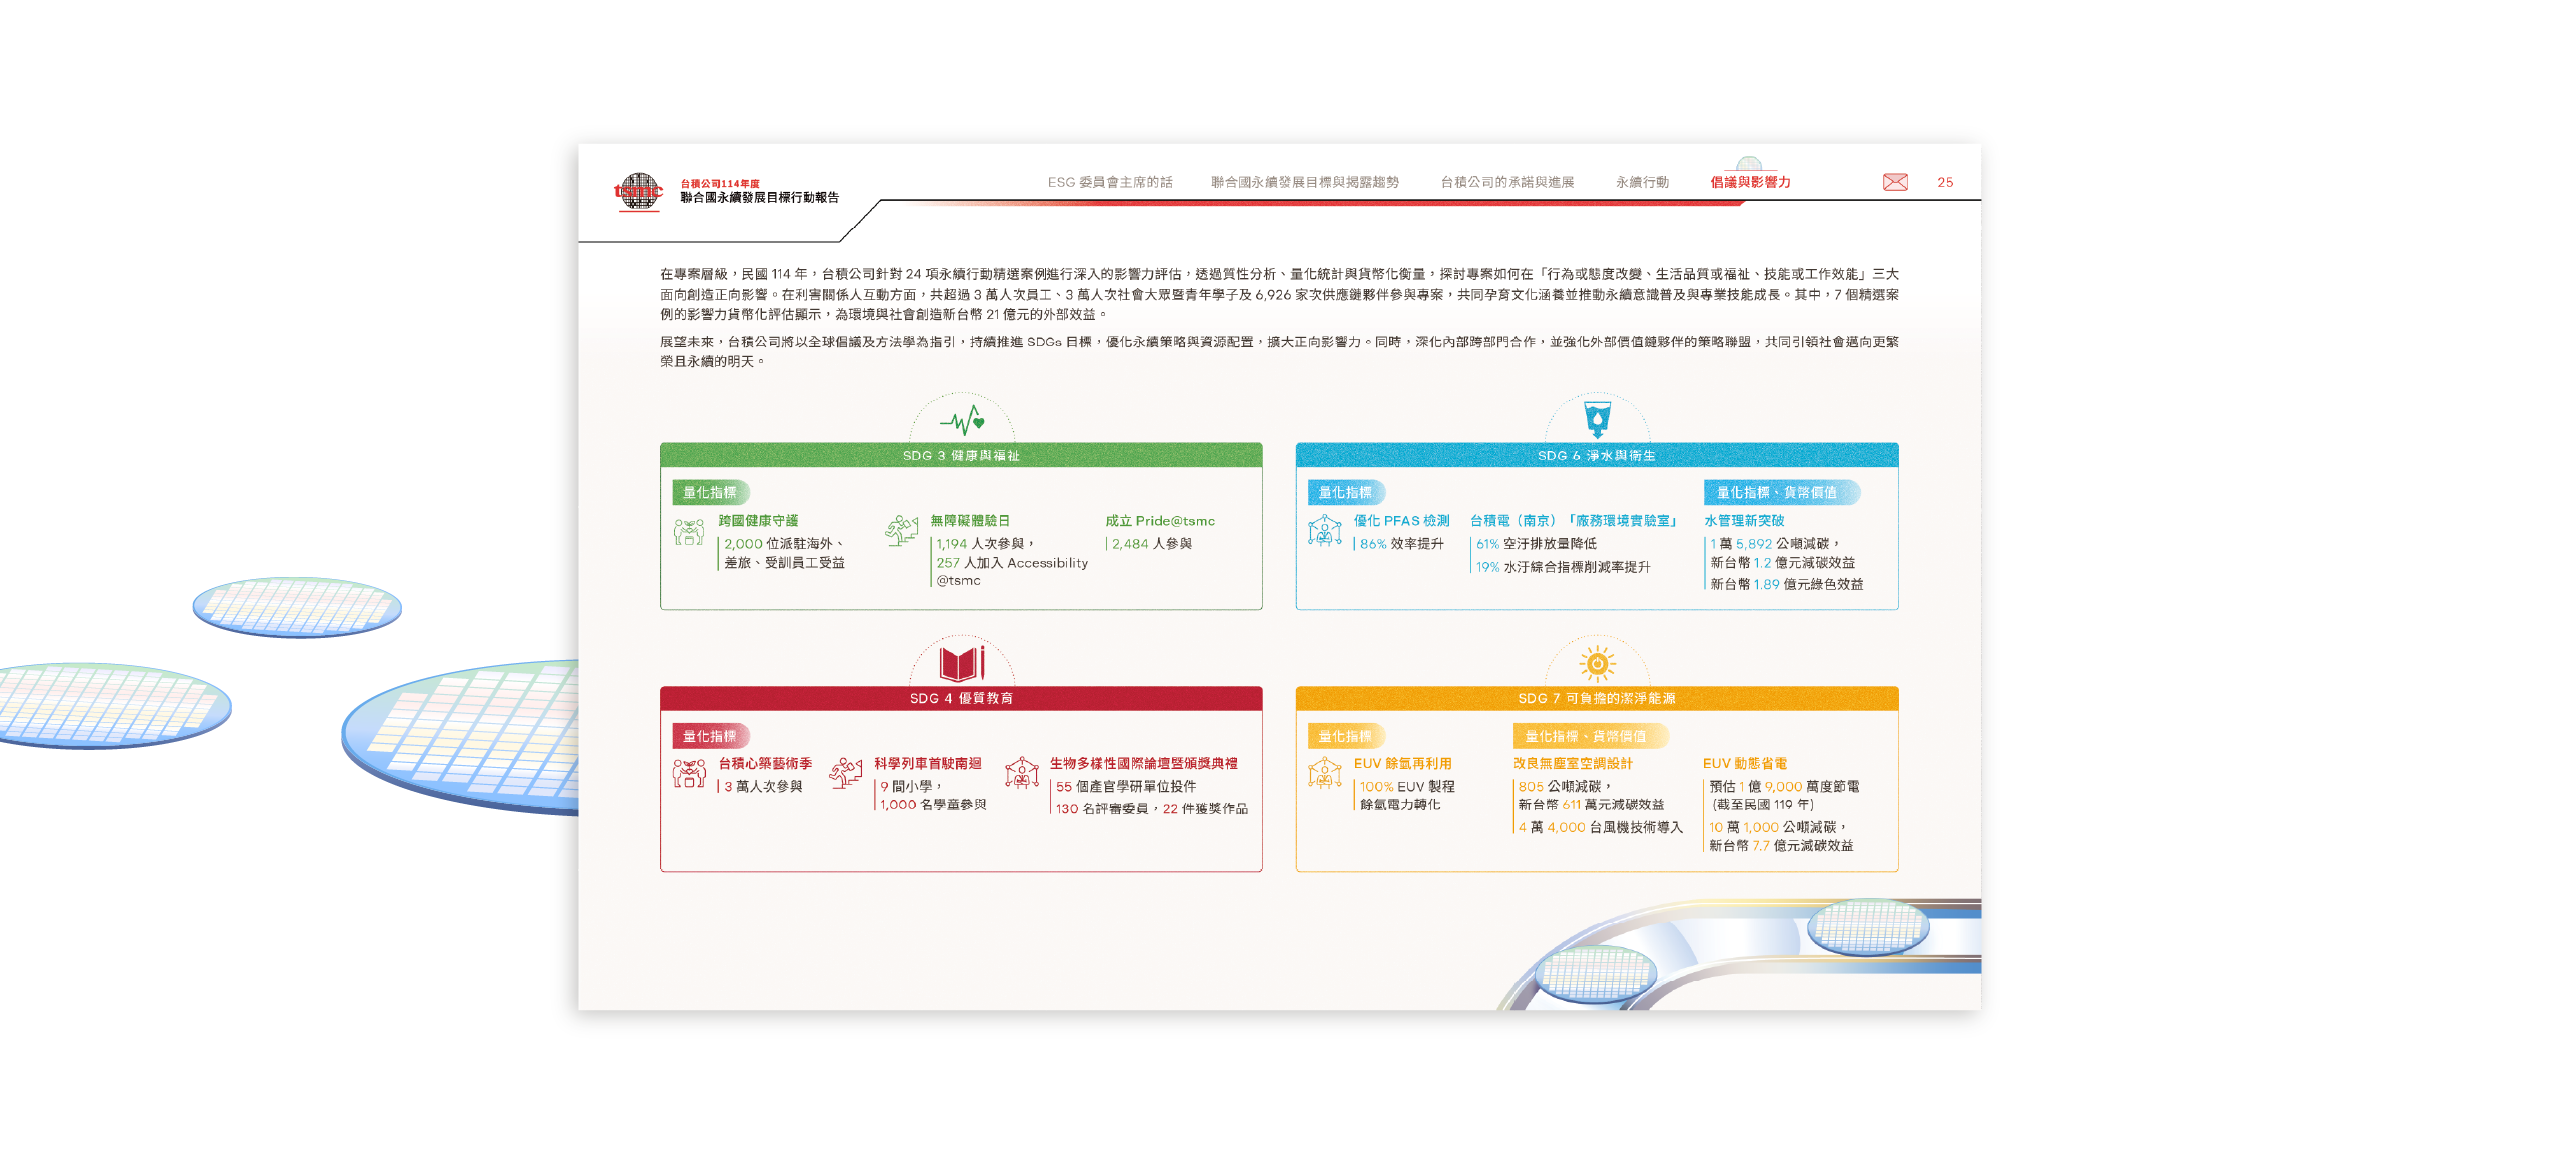Screen dimensions: 2560x1154
Task: Click the SDG 7 可負擔的潔淨能源 header
Action: (1597, 698)
